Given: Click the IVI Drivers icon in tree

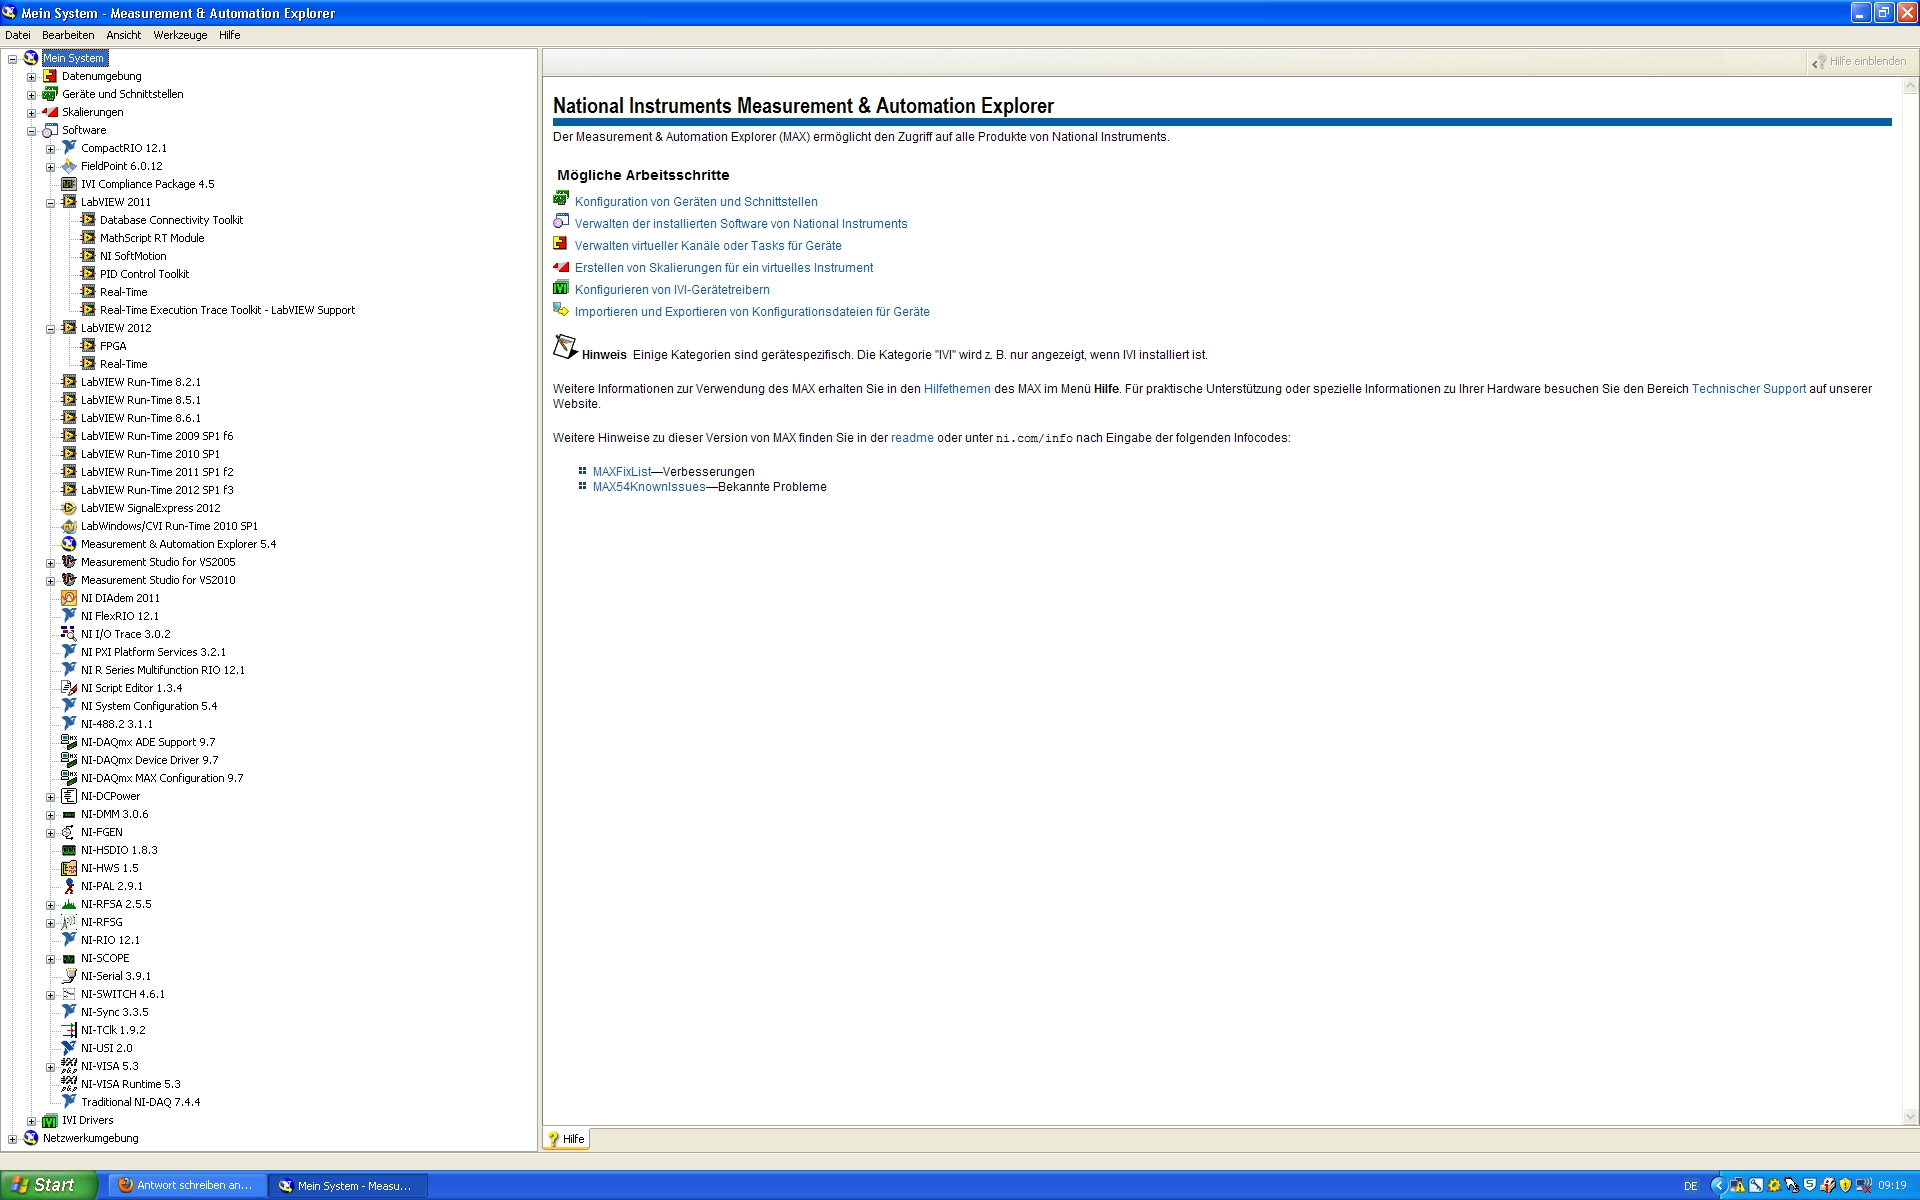Looking at the screenshot, I should pos(50,1120).
